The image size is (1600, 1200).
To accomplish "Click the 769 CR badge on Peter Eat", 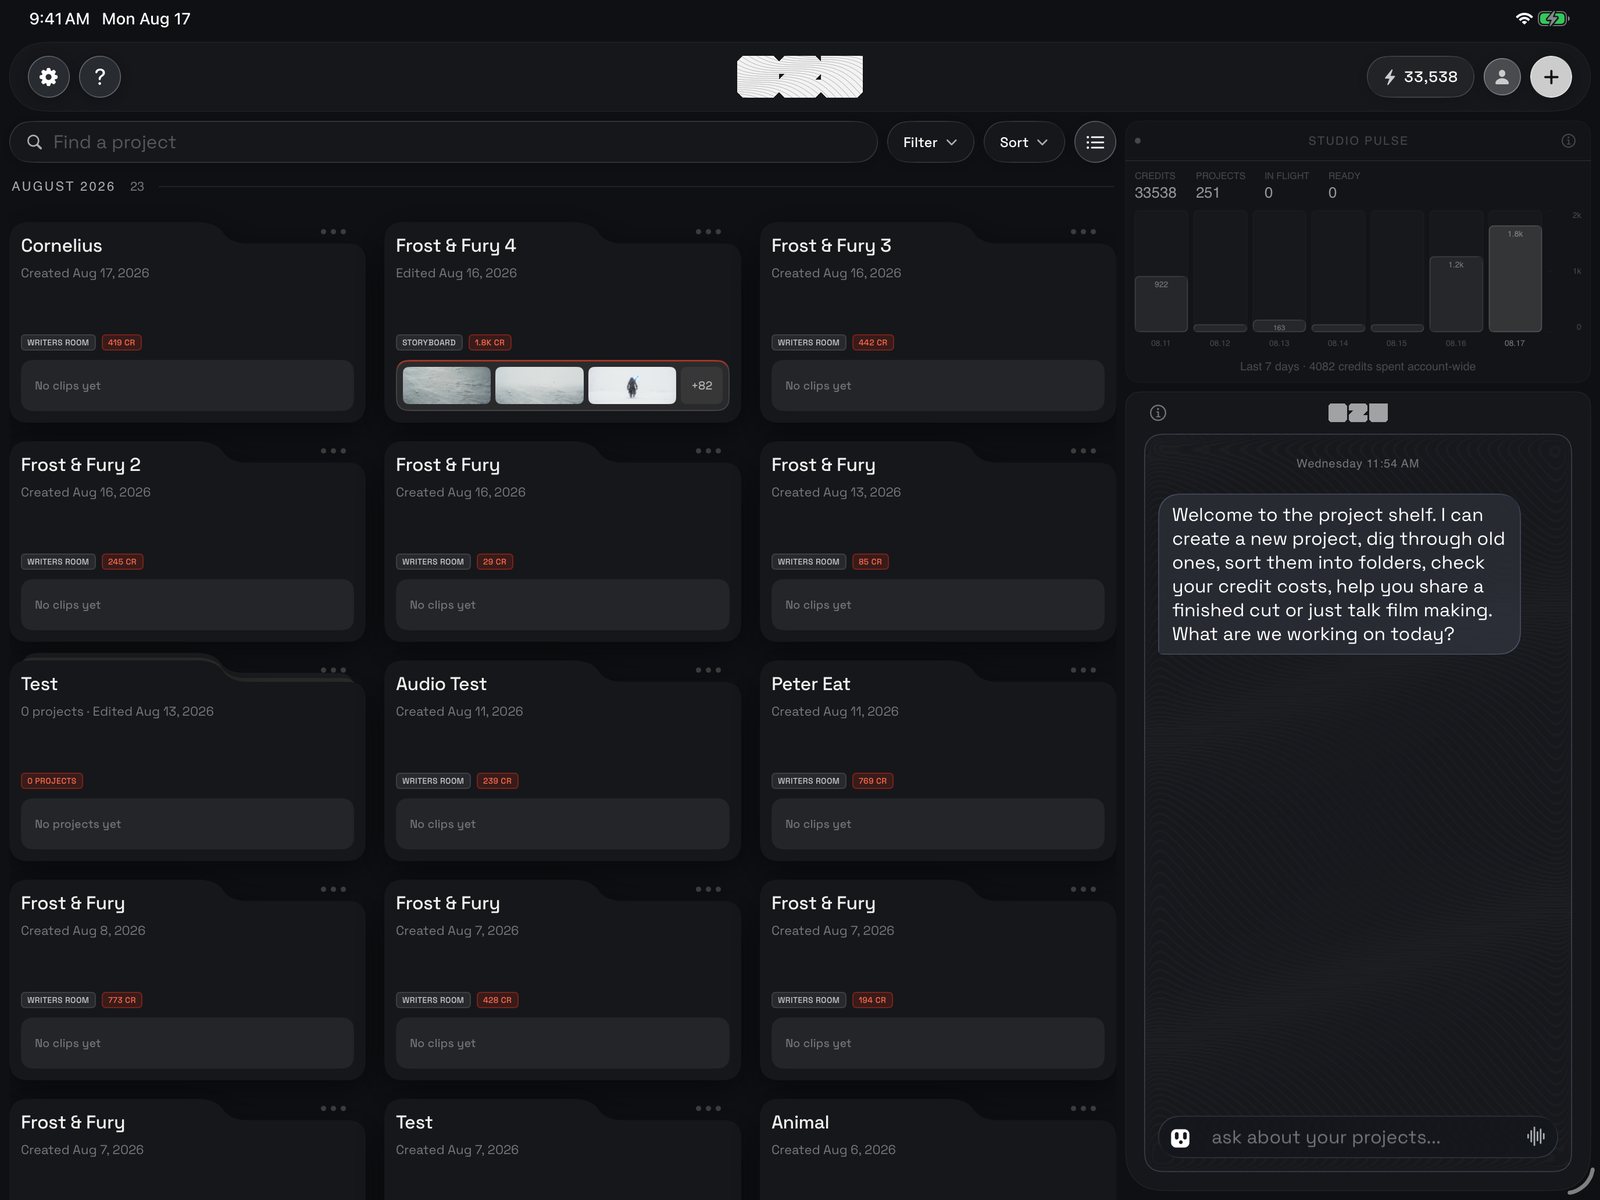I will point(872,781).
